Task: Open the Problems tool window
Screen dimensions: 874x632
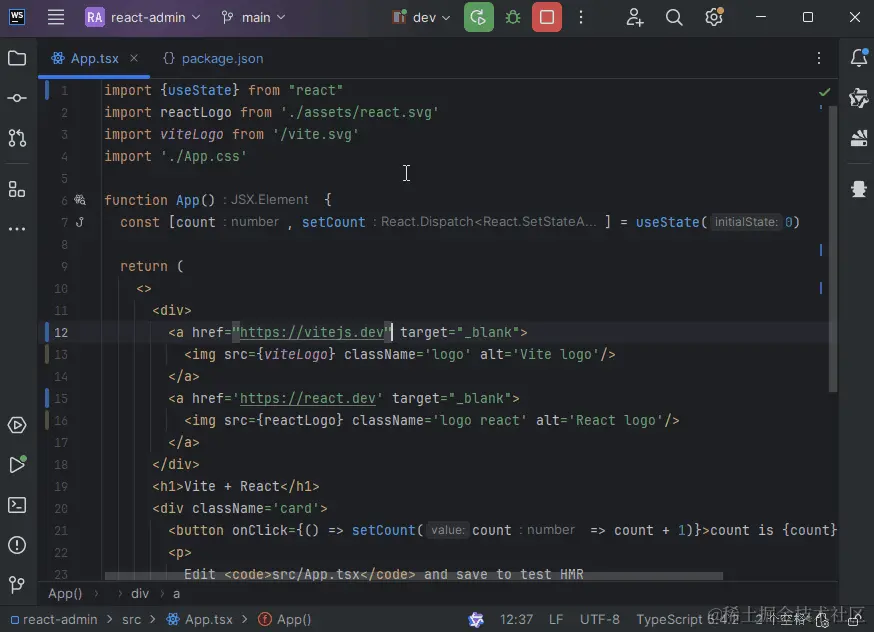Action: pos(17,545)
